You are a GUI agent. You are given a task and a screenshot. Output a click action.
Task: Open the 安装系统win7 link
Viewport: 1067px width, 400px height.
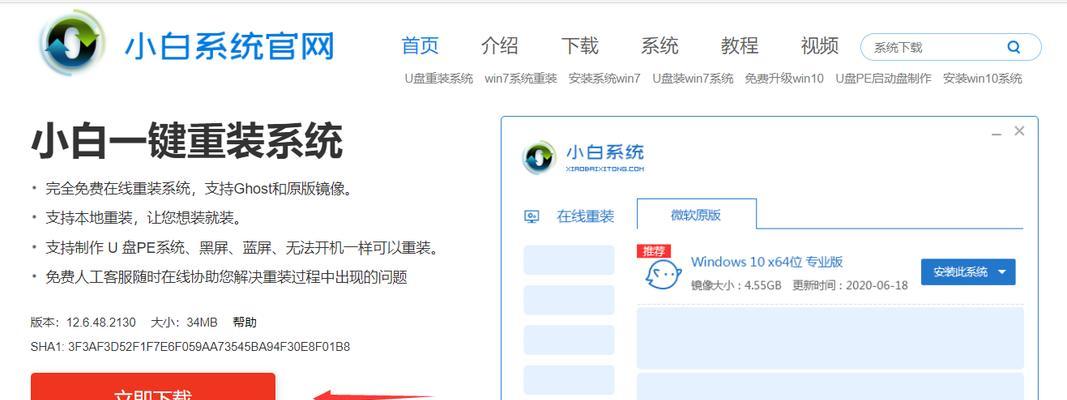[604, 78]
